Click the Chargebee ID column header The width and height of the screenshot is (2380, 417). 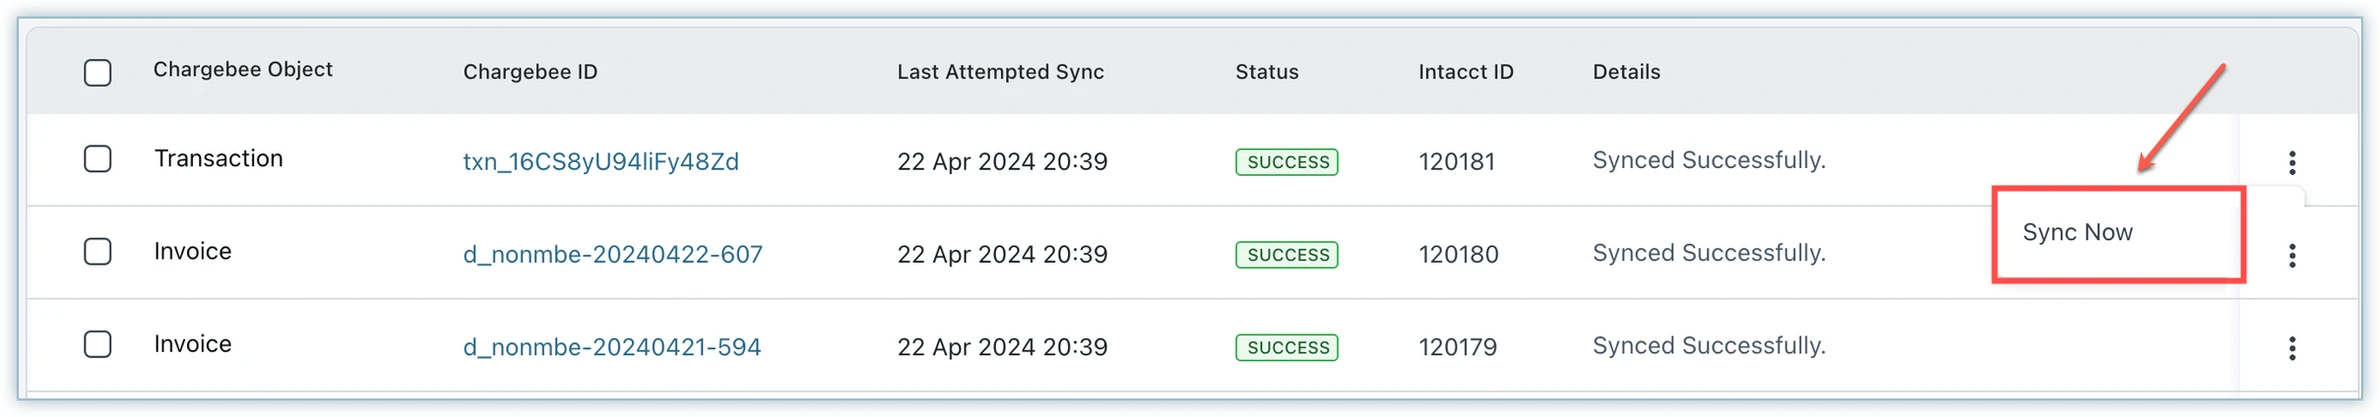pyautogui.click(x=530, y=72)
